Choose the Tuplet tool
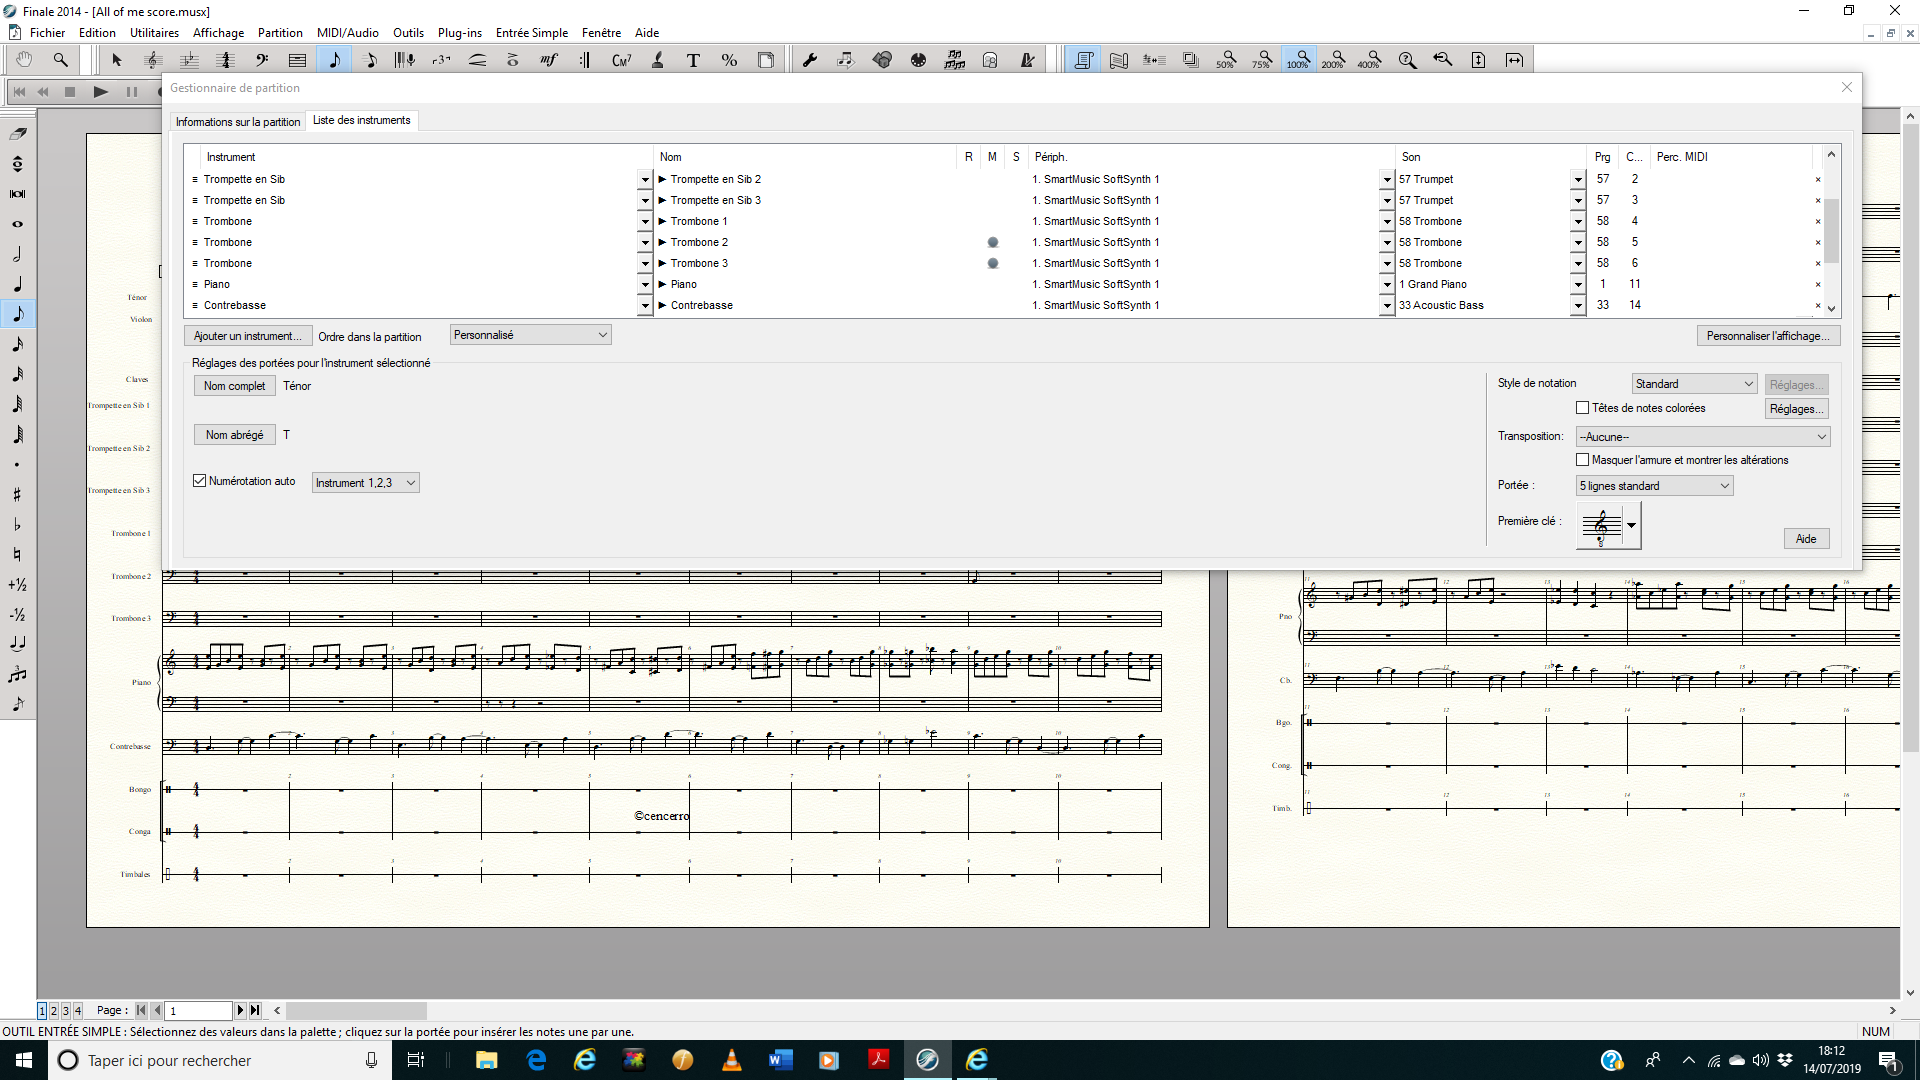The height and width of the screenshot is (1080, 1920). pyautogui.click(x=441, y=60)
